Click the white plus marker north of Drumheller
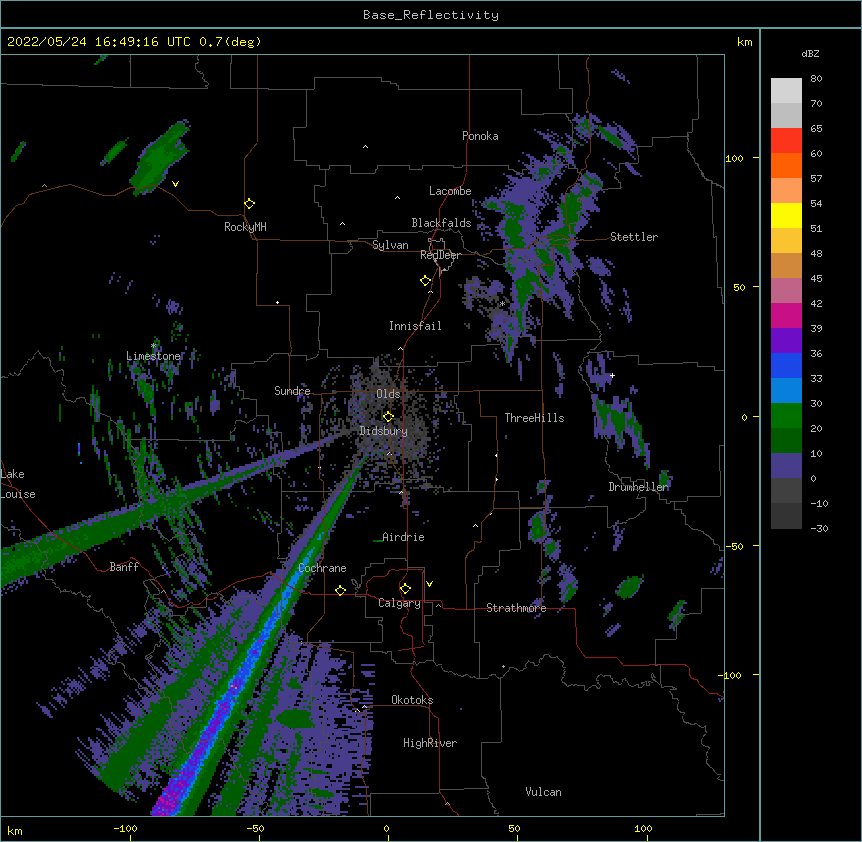The image size is (862, 842). point(612,375)
